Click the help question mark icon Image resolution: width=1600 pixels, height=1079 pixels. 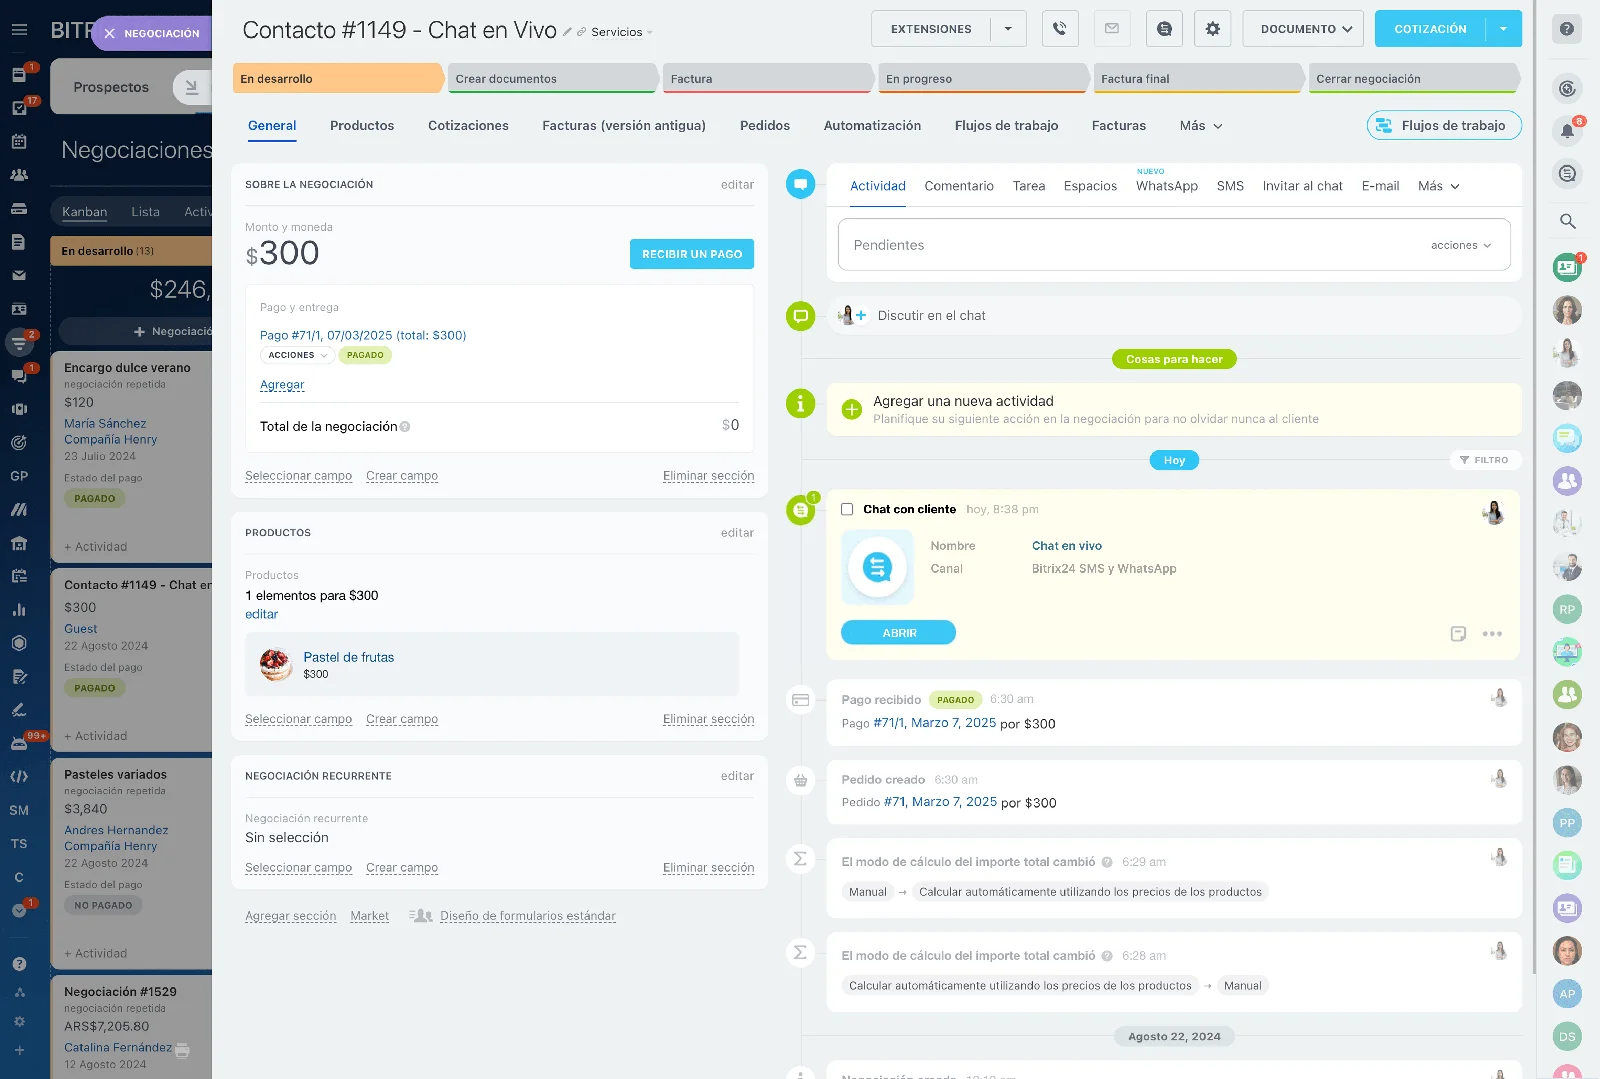(x=1567, y=29)
